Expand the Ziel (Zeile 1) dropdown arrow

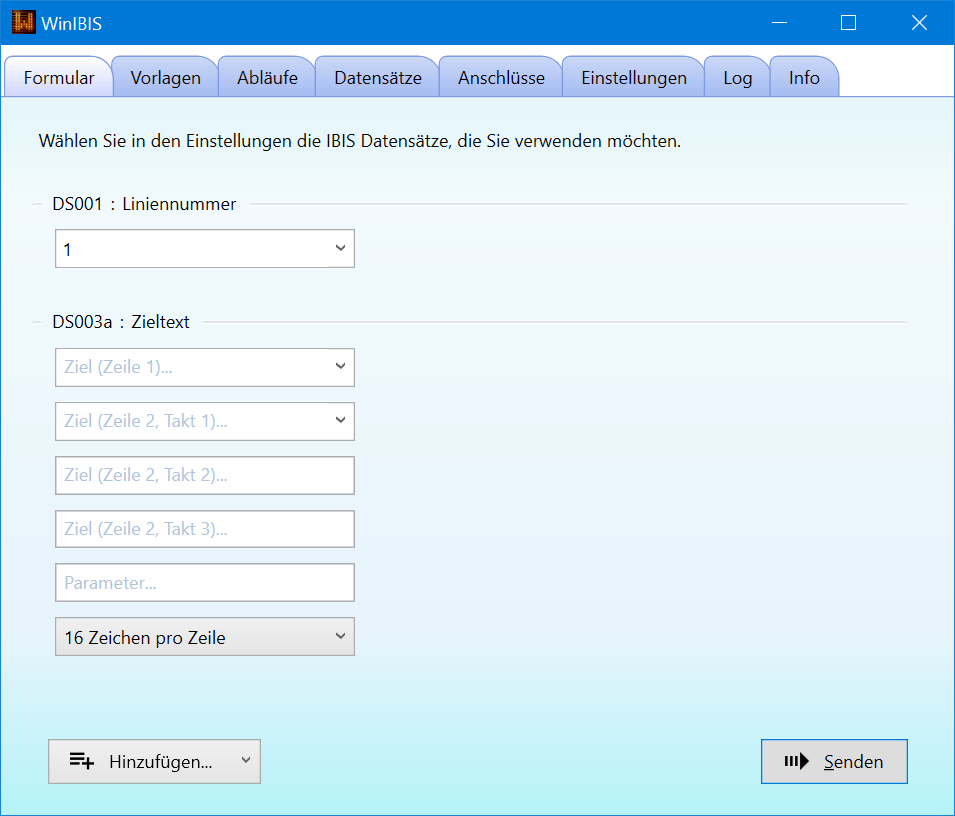[x=340, y=366]
